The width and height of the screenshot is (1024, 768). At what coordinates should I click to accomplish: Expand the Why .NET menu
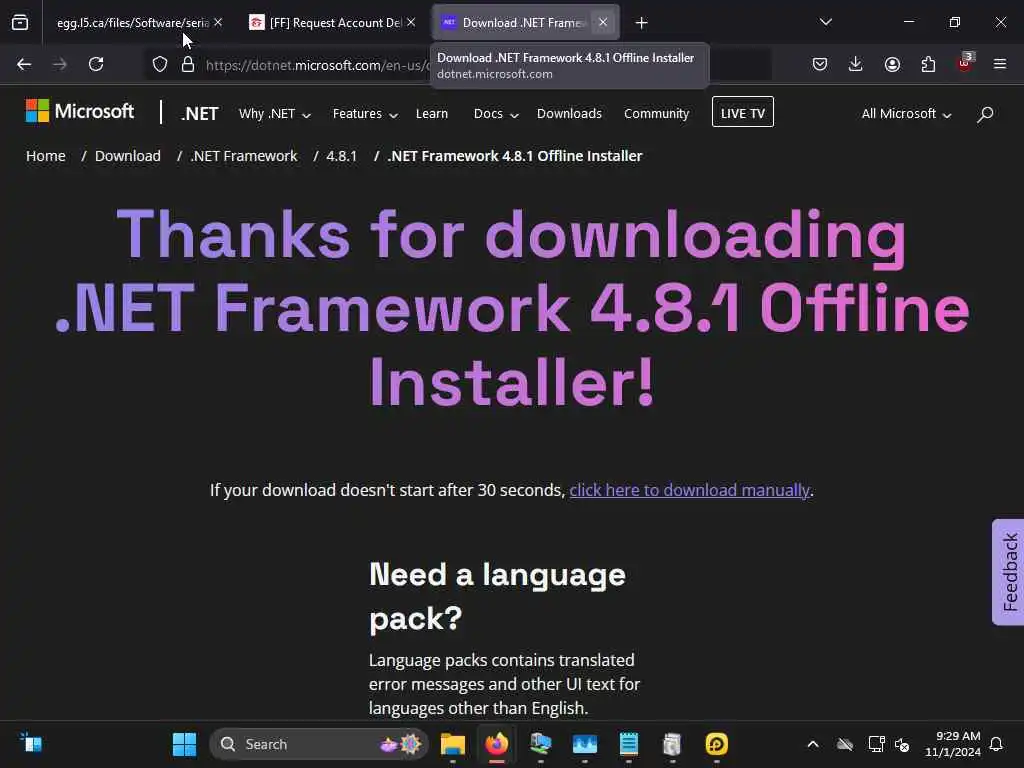click(x=274, y=114)
